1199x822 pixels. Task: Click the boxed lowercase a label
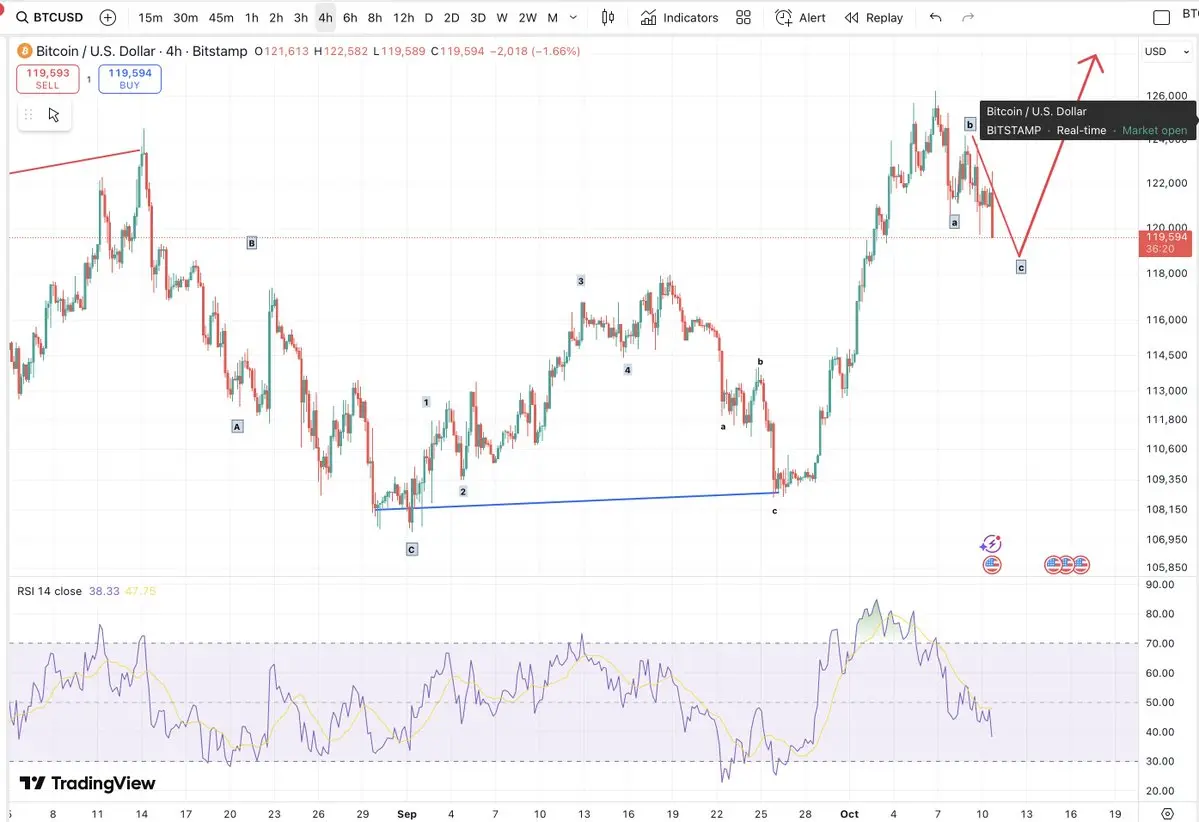pyautogui.click(x=954, y=223)
